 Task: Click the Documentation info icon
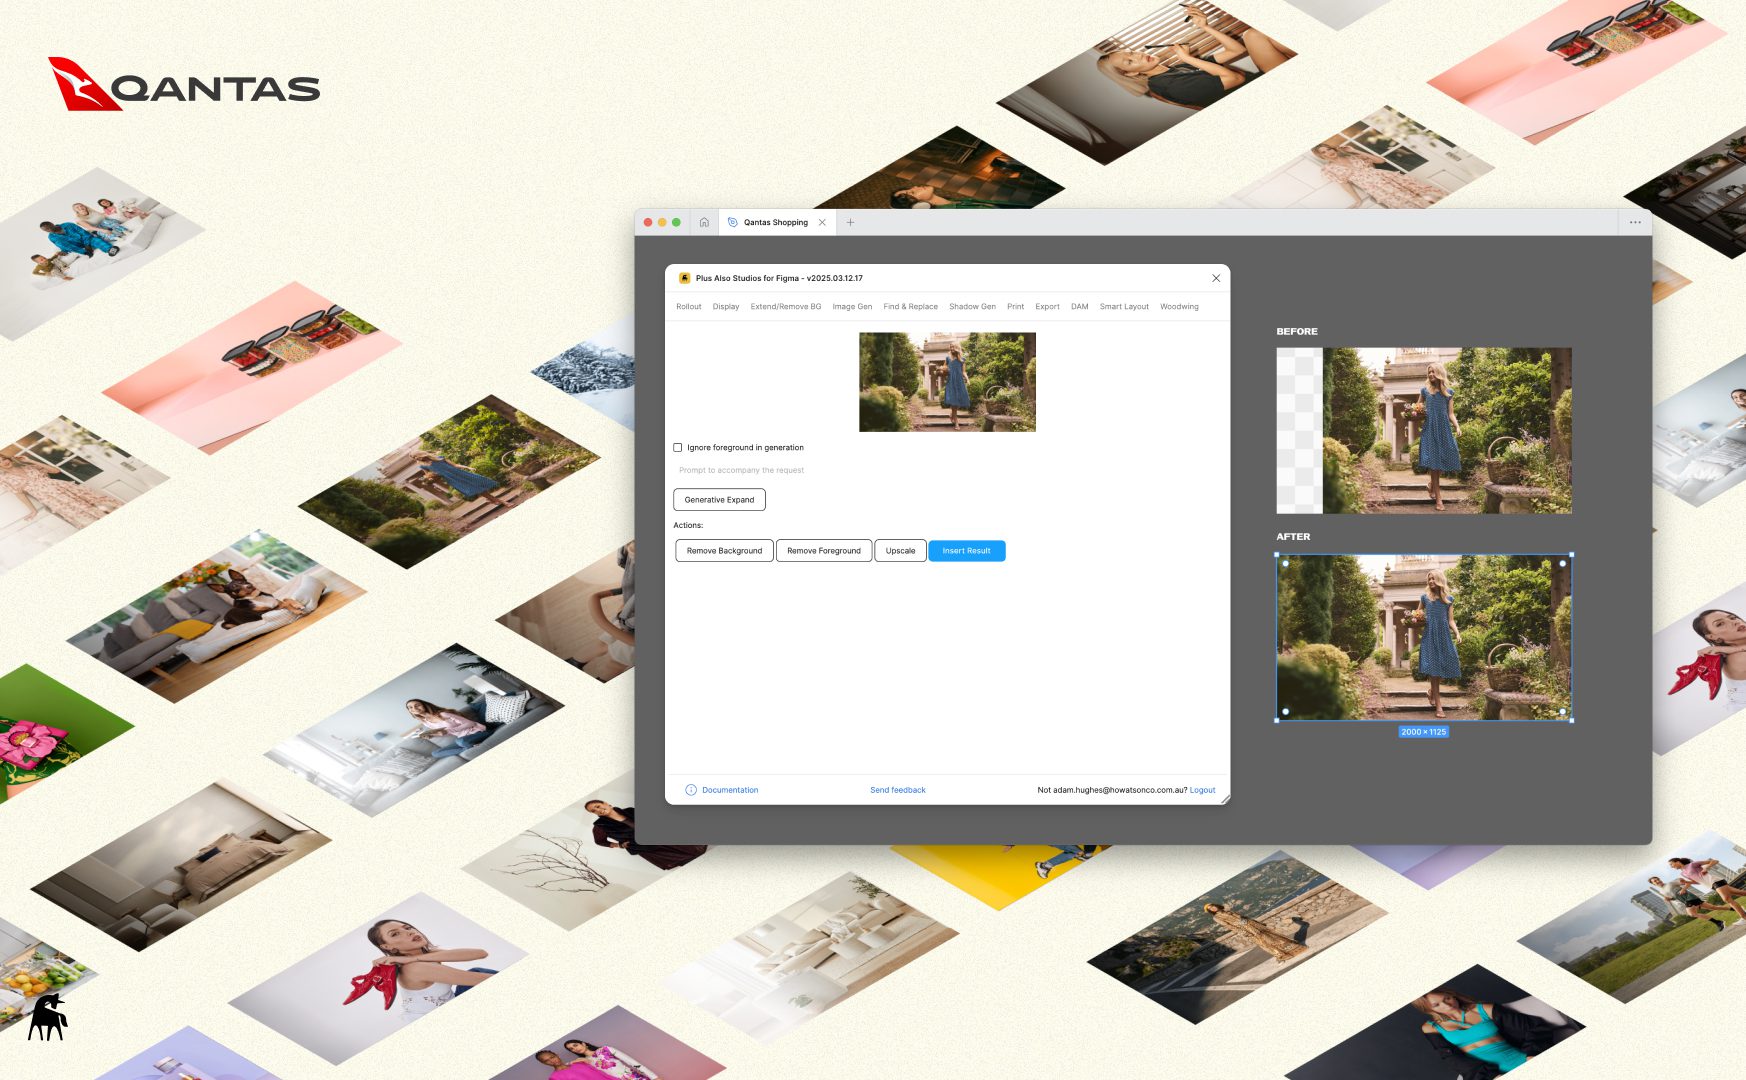(691, 790)
